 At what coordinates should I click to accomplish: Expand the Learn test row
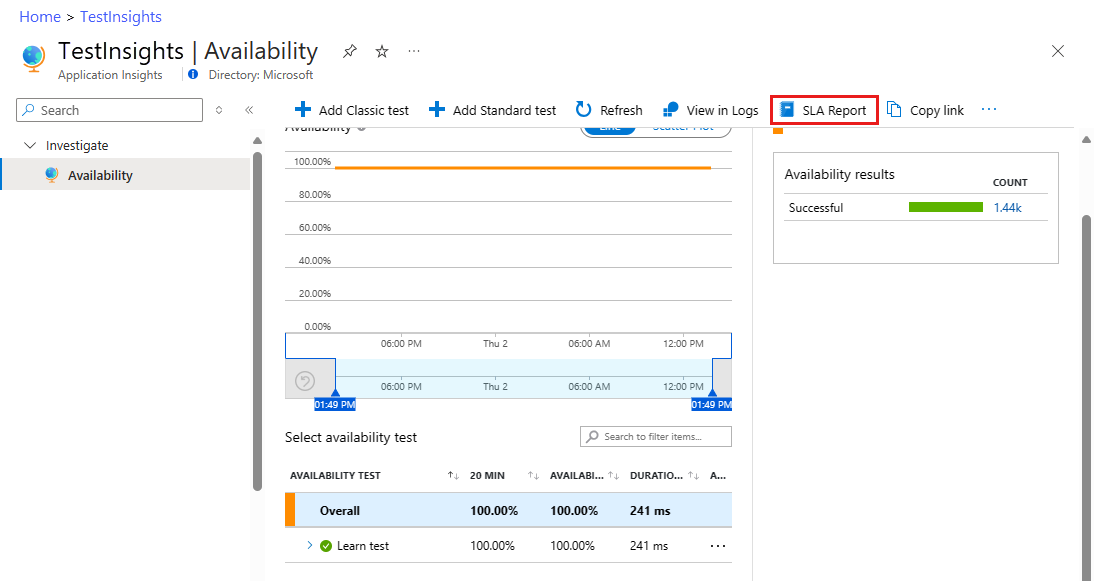pyautogui.click(x=309, y=545)
